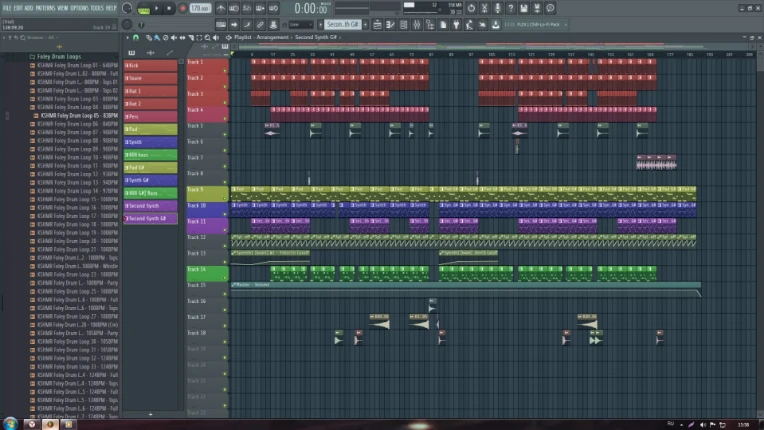Click the previous pattern arrow beside pattern selector
Image resolution: width=764 pixels, height=430 pixels.
point(320,24)
